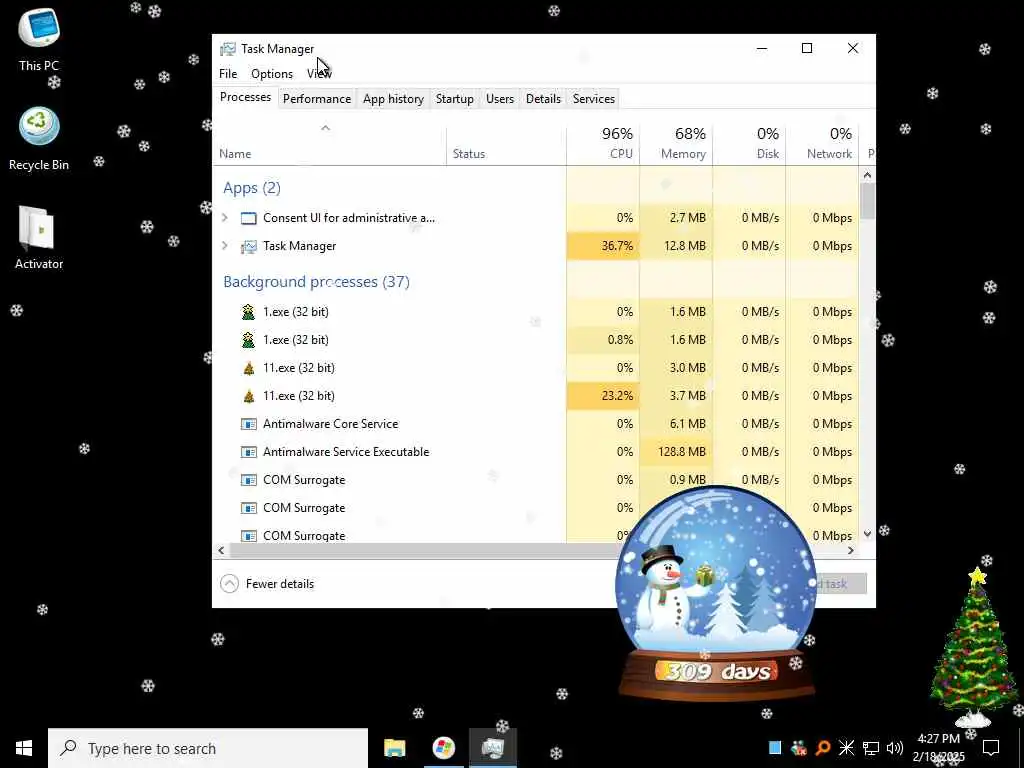Click the 23.2% CPU value
Image resolution: width=1024 pixels, height=768 pixels.
[x=616, y=396]
